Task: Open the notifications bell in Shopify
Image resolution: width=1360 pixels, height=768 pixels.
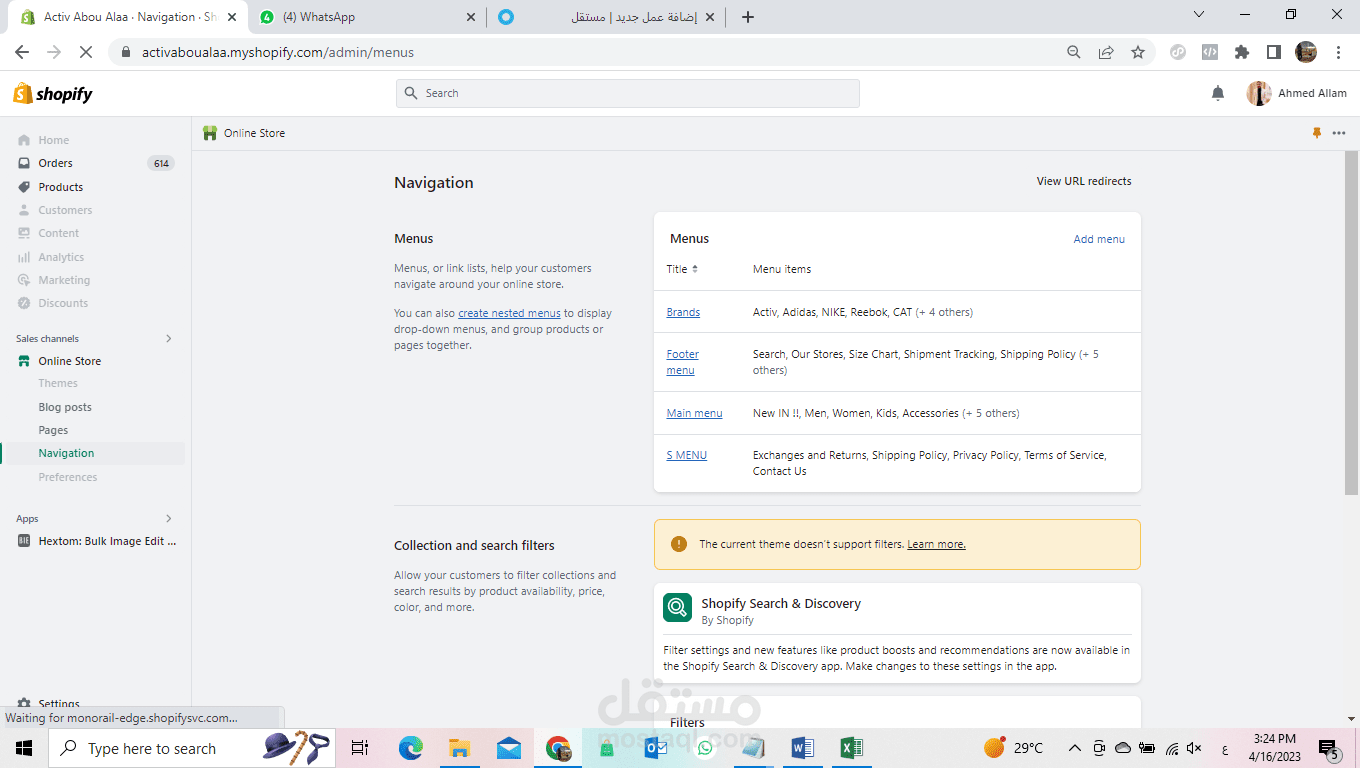Action: pyautogui.click(x=1217, y=93)
